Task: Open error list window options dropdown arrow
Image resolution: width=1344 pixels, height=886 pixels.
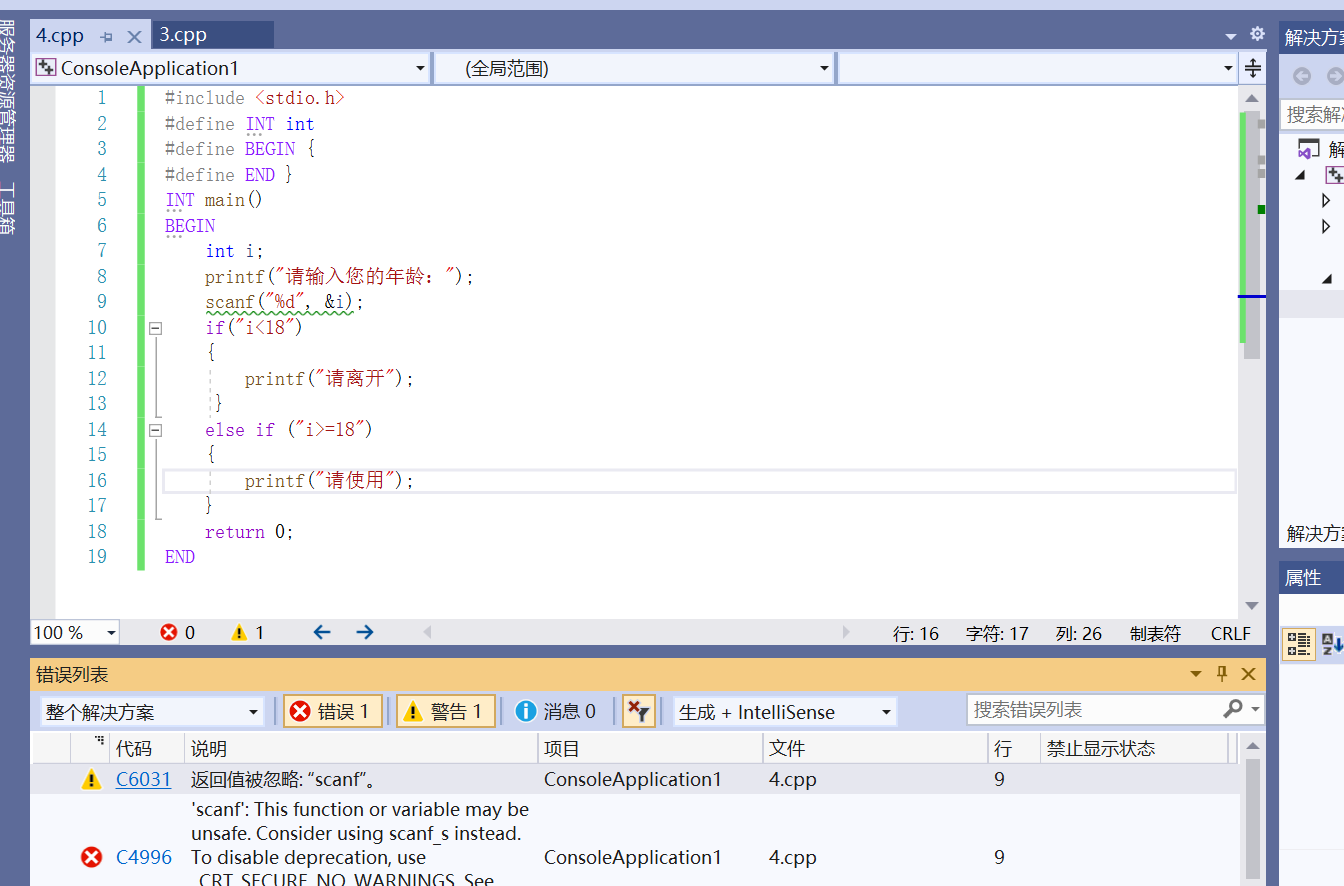Action: [x=1196, y=675]
